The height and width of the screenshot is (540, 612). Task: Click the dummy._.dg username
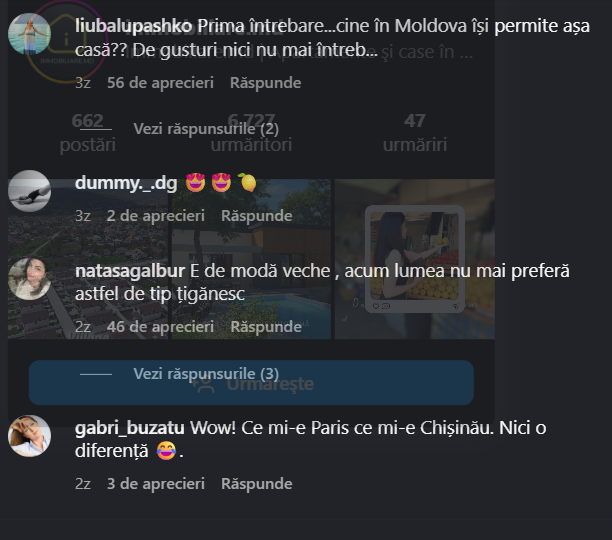coord(126,183)
